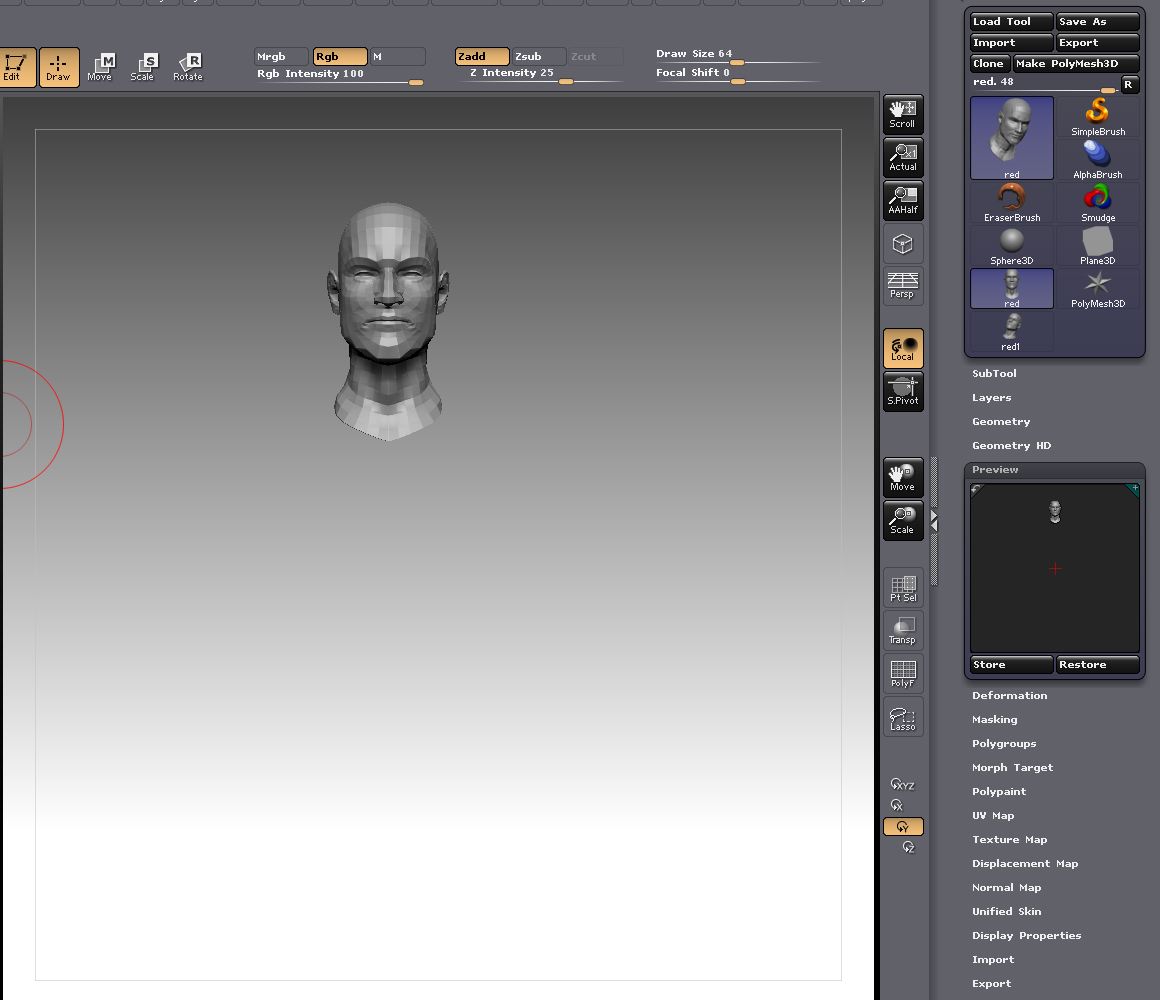The width and height of the screenshot is (1160, 1000).
Task: Expand the Deformation panel
Action: click(x=1010, y=695)
